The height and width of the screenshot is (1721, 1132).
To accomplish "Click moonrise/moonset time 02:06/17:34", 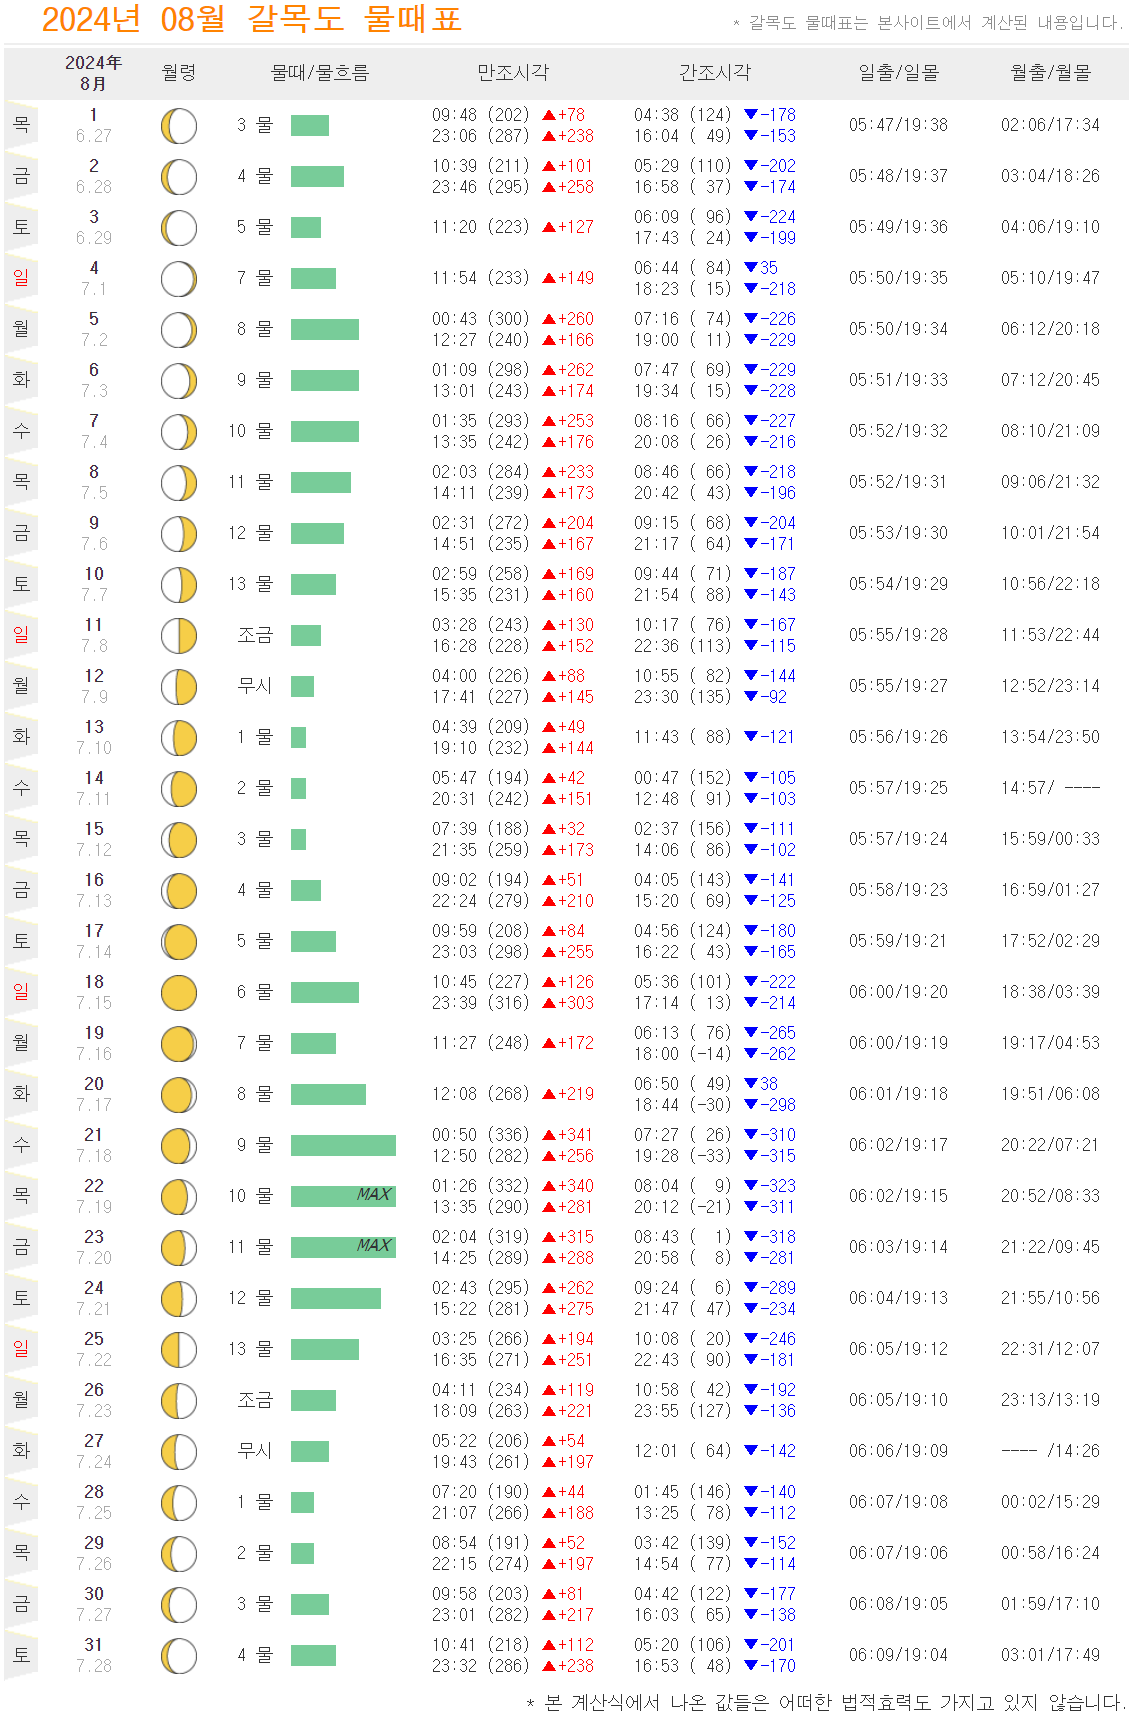I will [1050, 125].
